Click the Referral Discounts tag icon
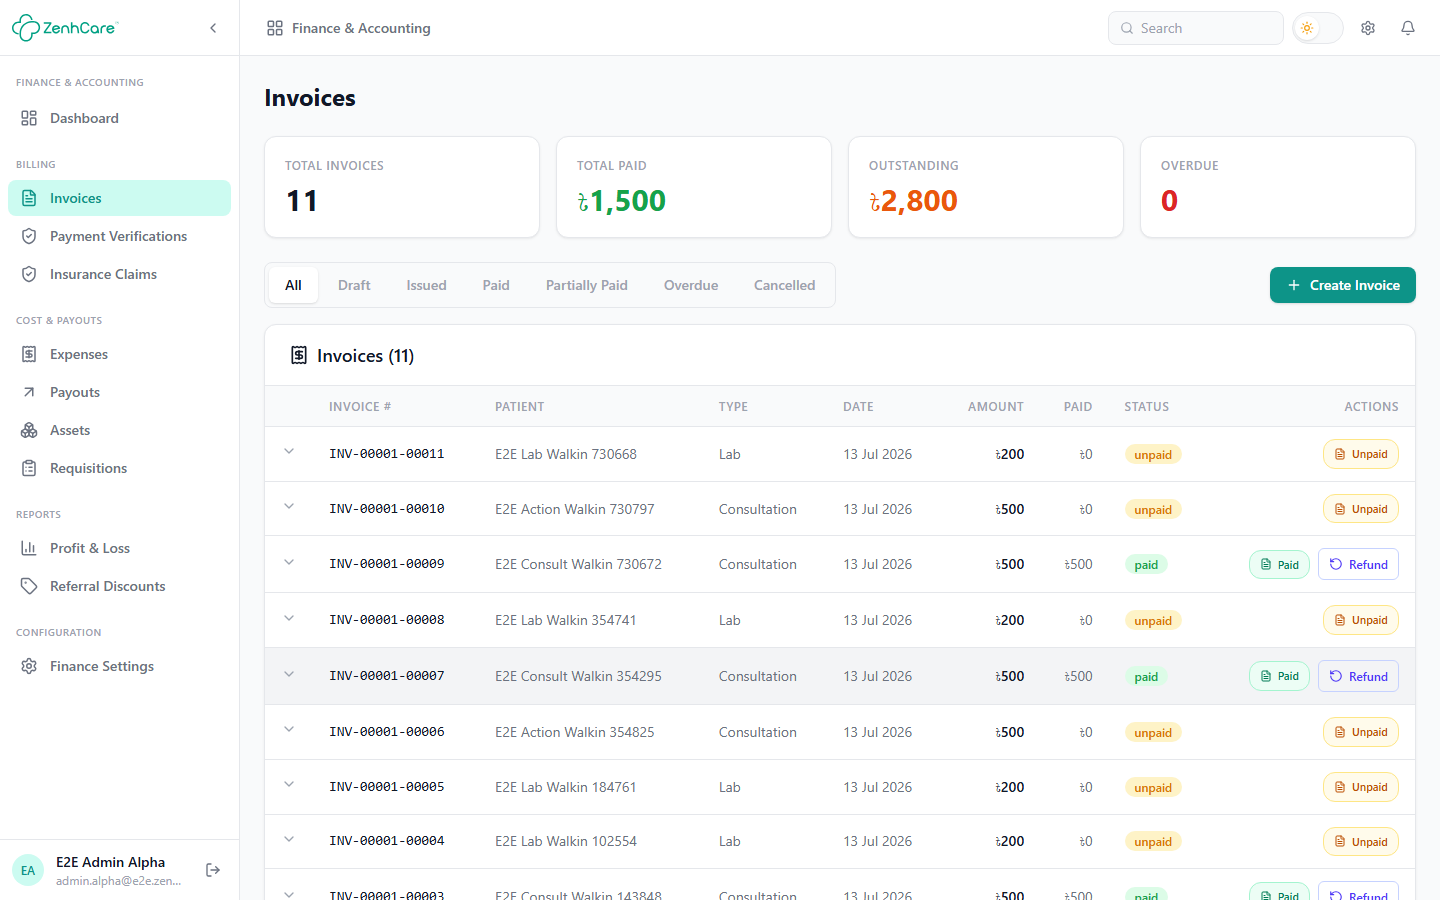 point(29,586)
